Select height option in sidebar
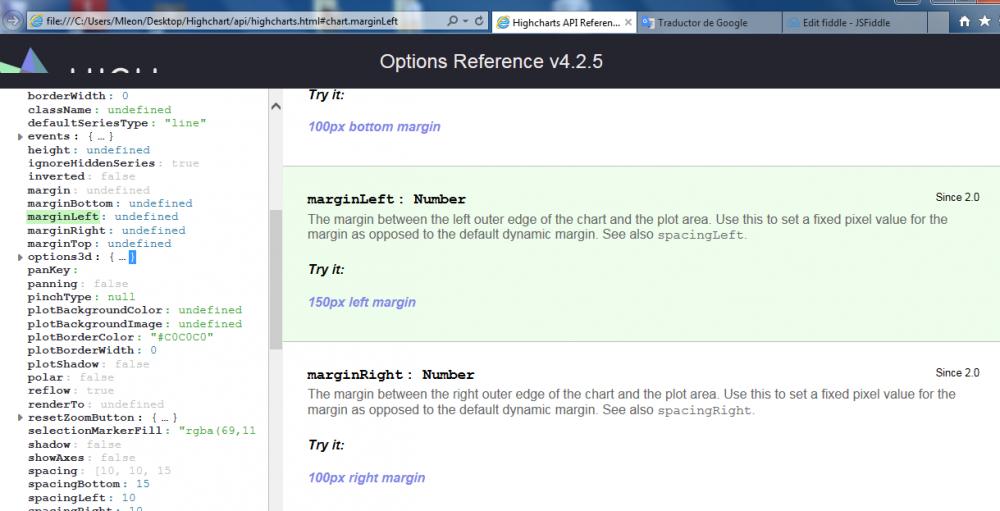1000x511 pixels. click(48, 150)
